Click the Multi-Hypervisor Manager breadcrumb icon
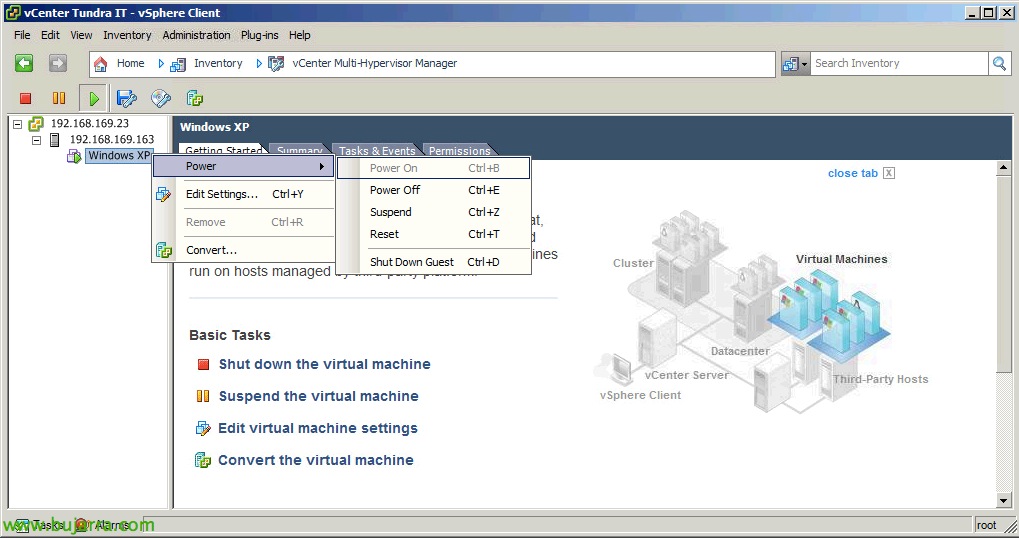Viewport: 1019px width, 538px height. (276, 64)
